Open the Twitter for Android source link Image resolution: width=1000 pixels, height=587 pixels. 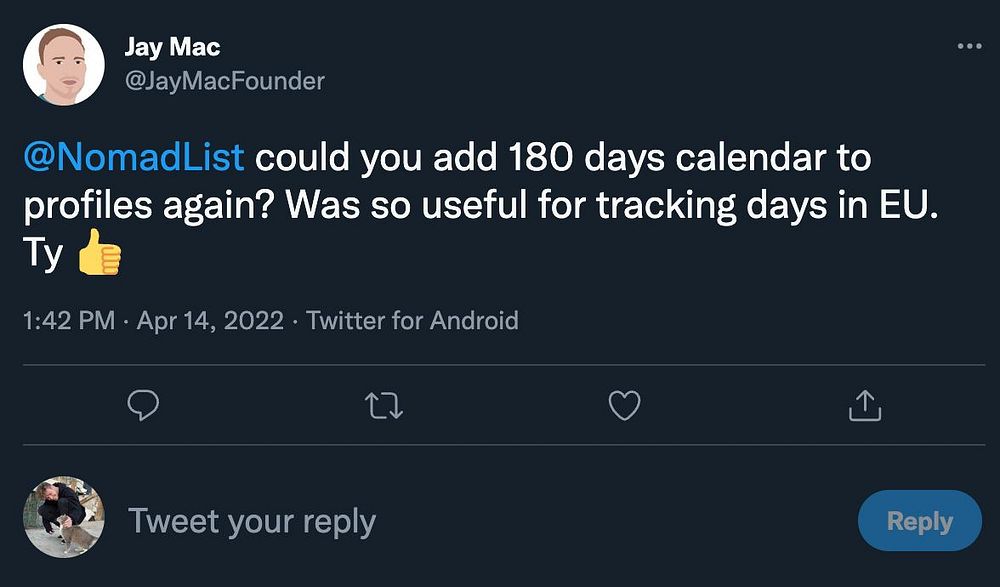412,321
